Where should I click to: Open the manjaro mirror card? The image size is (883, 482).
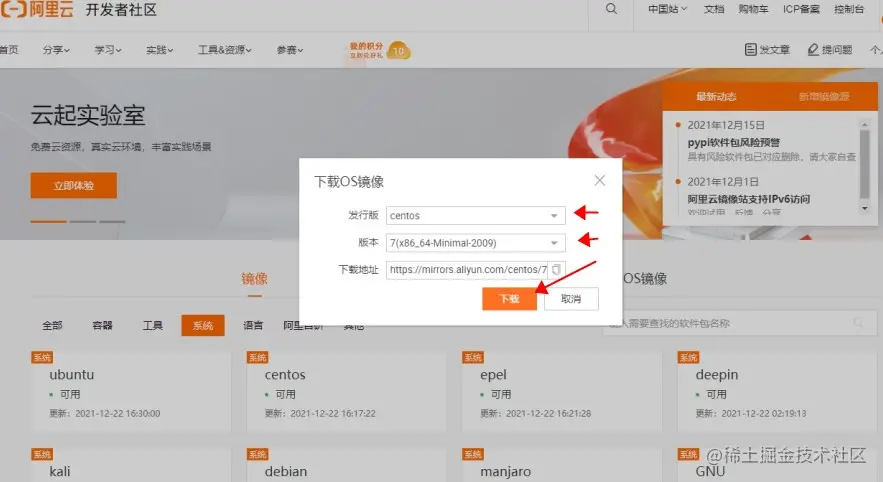point(561,465)
